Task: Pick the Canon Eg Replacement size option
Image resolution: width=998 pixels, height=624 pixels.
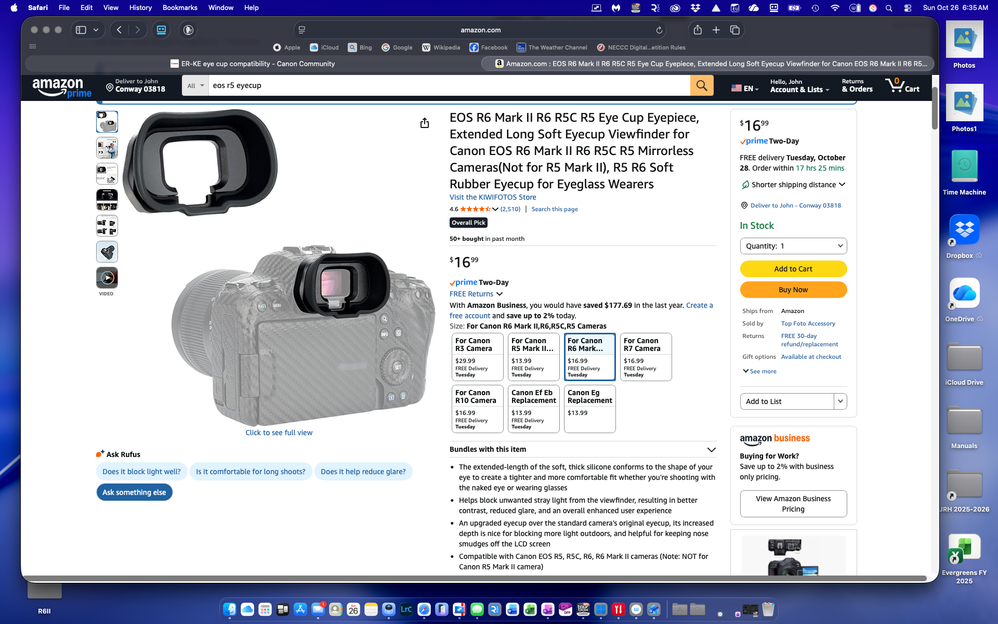Action: tap(589, 408)
